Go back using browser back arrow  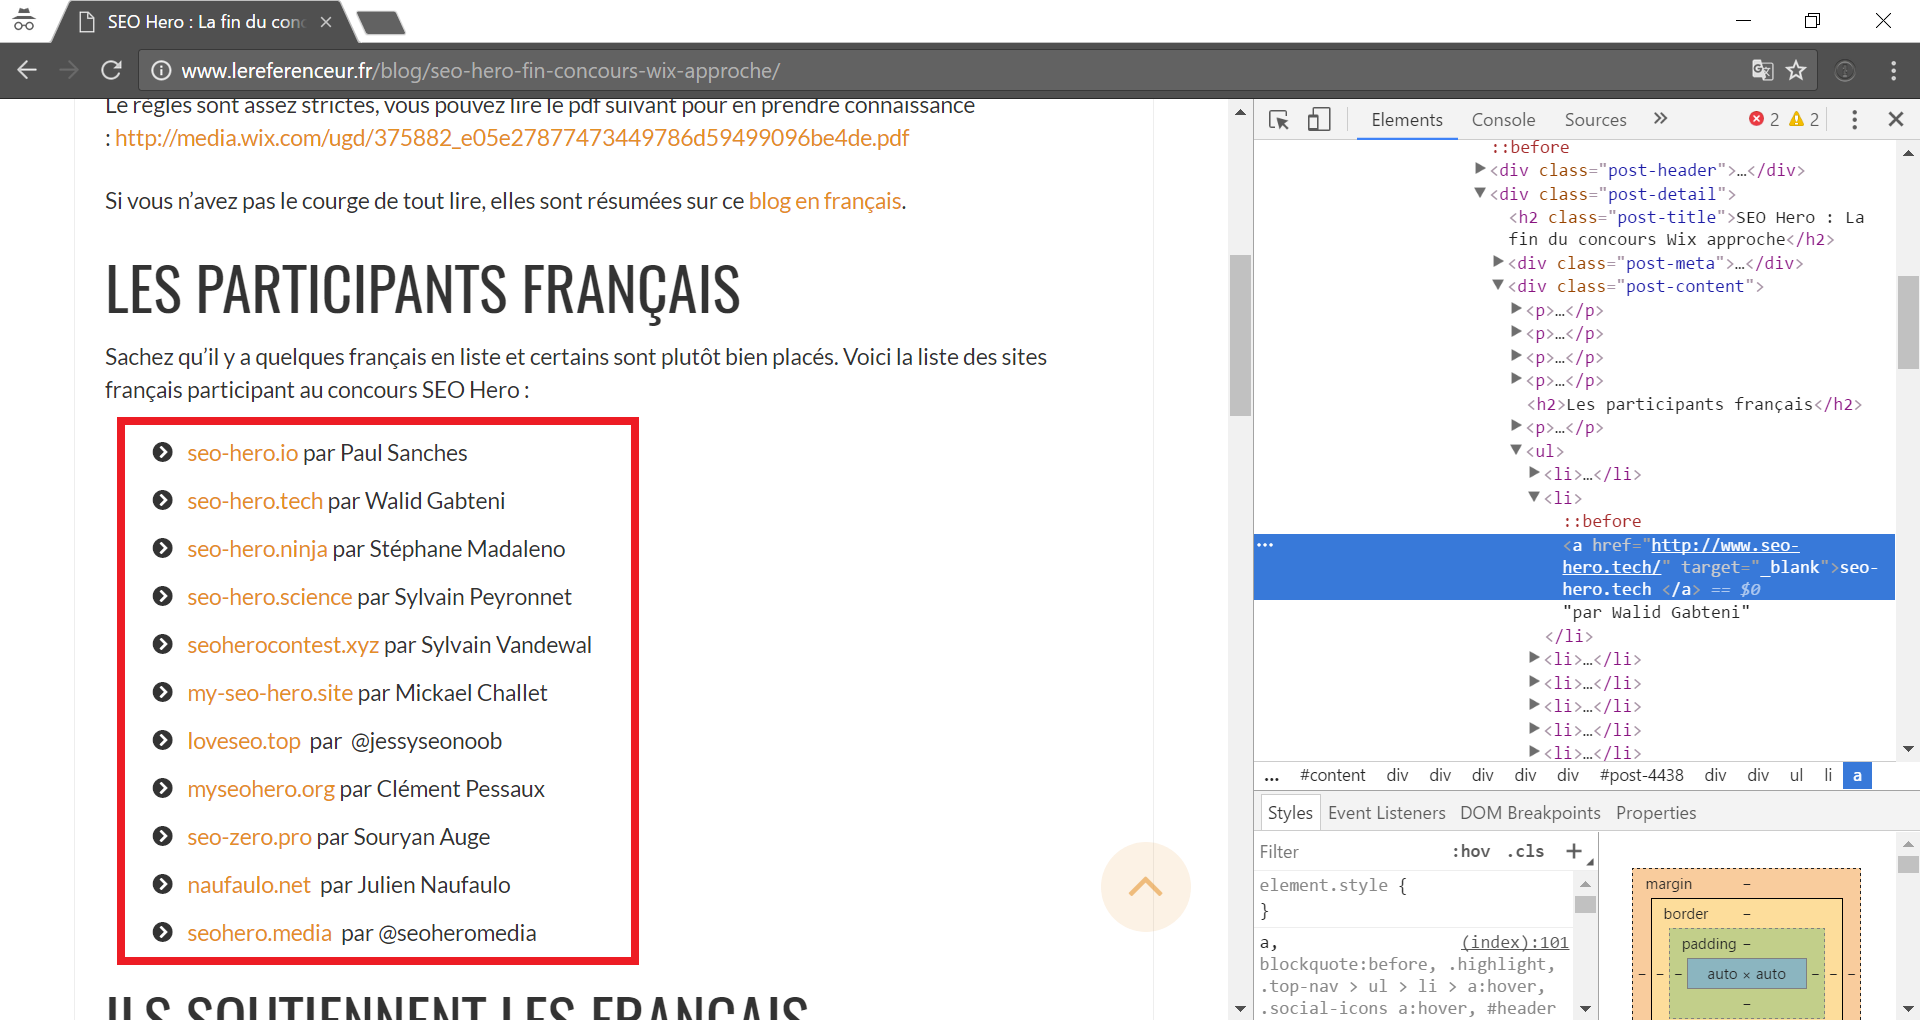[27, 70]
